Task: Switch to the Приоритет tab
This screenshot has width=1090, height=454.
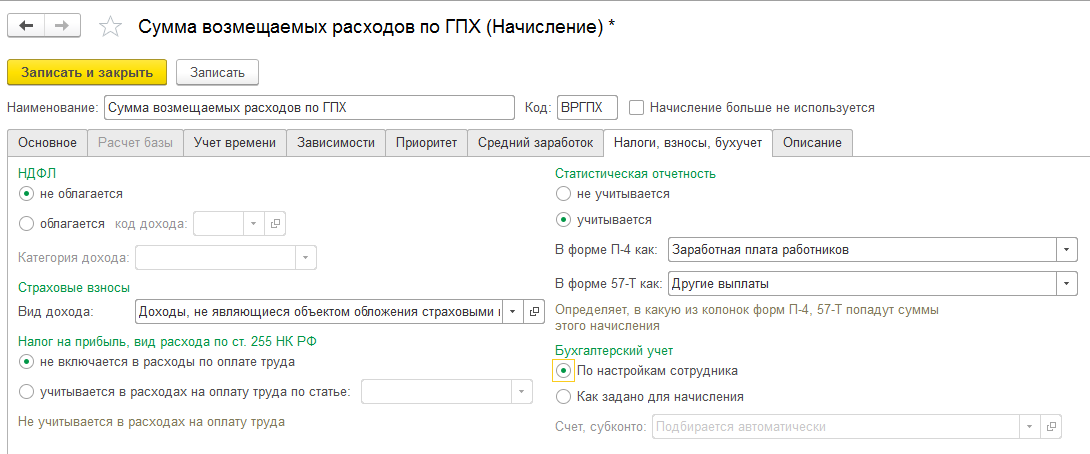Action: tap(426, 143)
